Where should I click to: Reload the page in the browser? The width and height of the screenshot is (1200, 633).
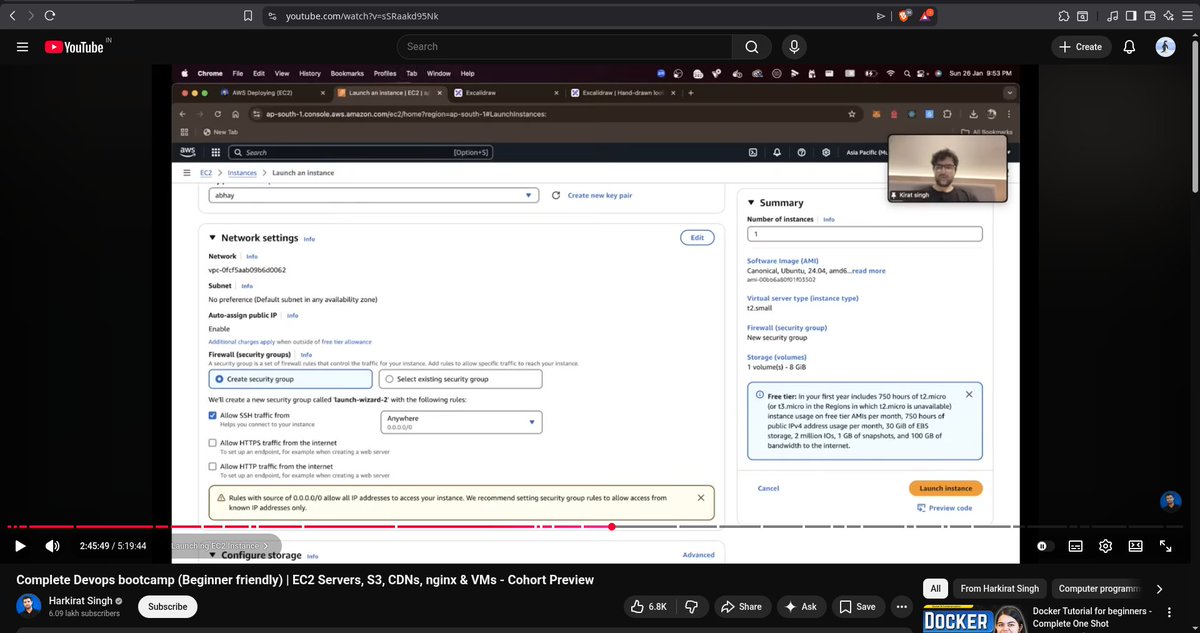pos(50,15)
